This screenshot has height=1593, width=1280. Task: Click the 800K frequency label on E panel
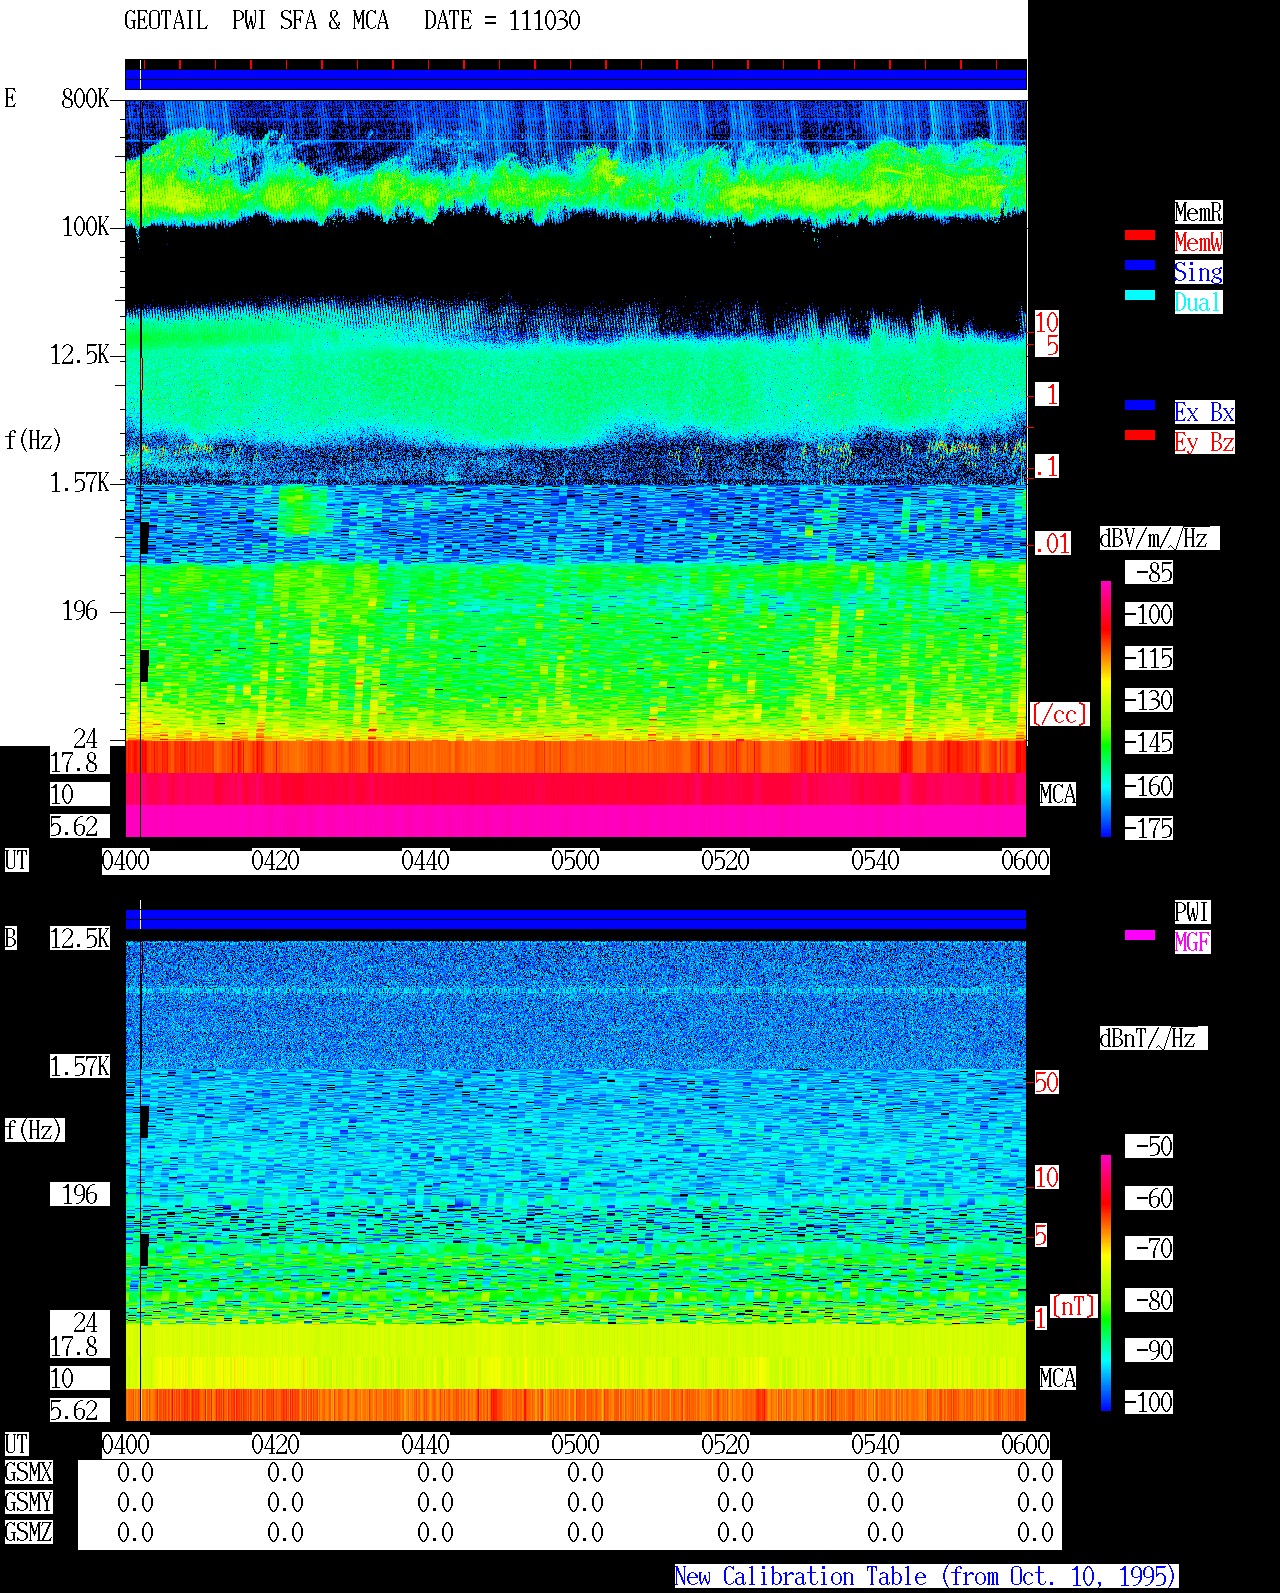85,99
